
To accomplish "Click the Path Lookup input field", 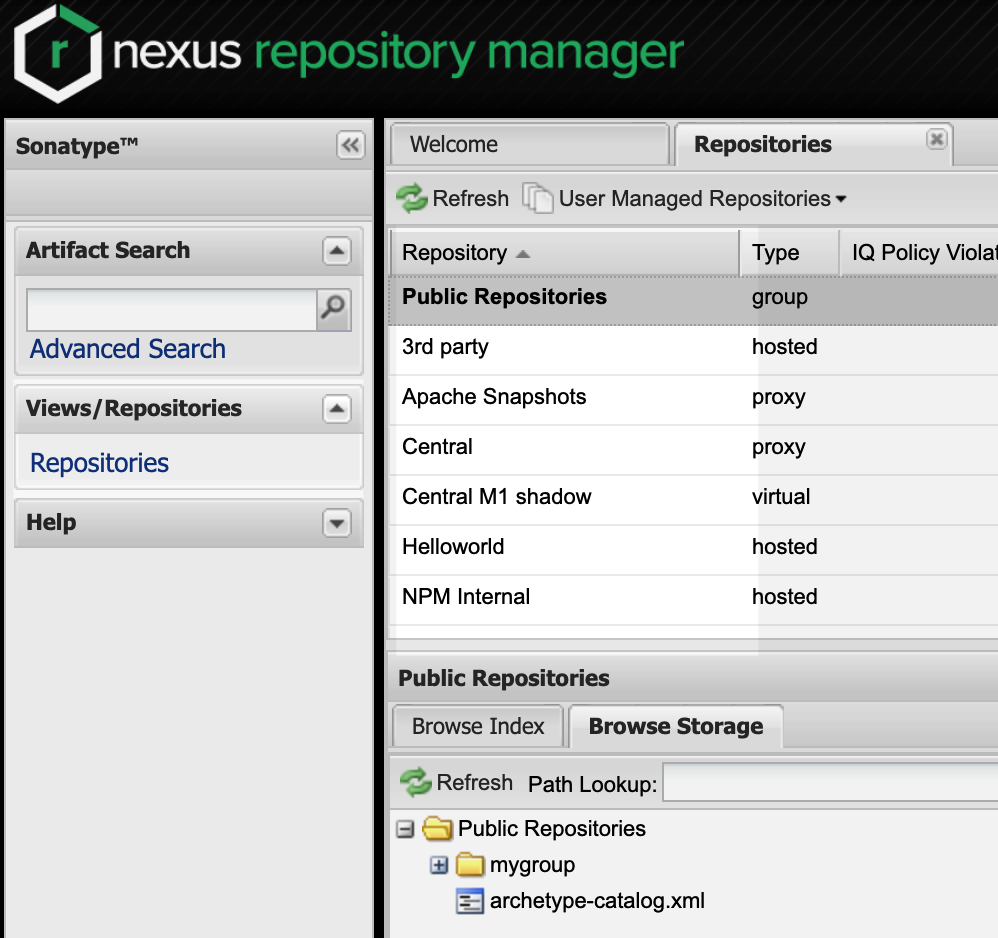I will tap(830, 783).
